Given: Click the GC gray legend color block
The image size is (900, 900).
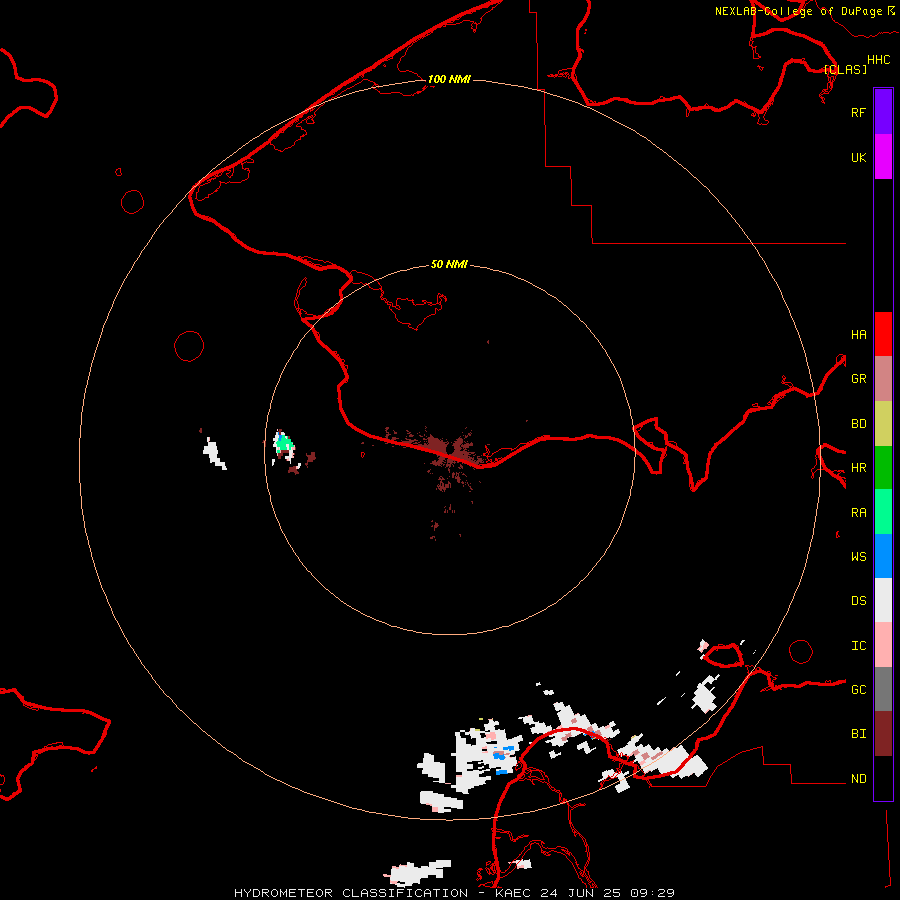Looking at the screenshot, I should pyautogui.click(x=883, y=689).
